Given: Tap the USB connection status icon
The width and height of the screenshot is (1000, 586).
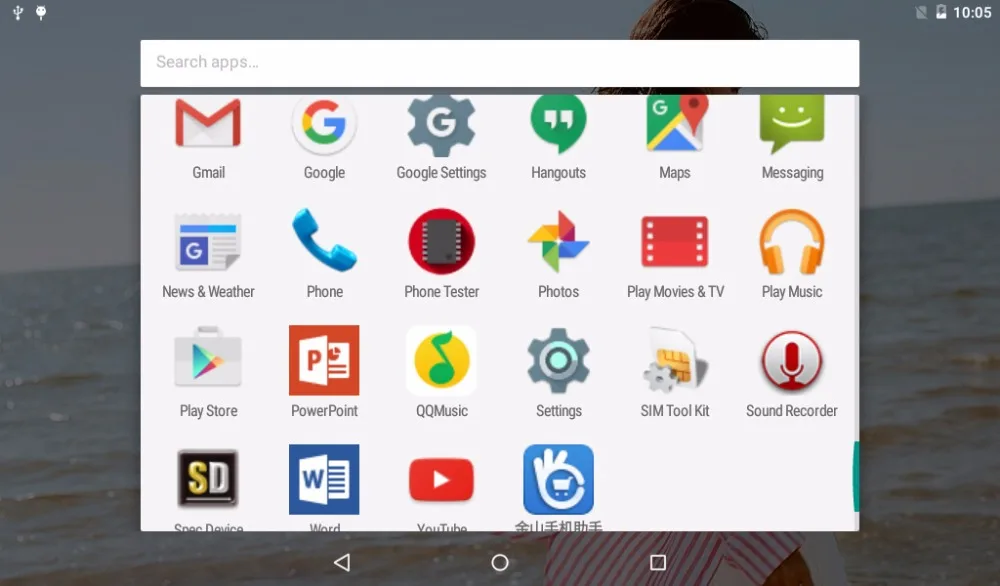Looking at the screenshot, I should tap(18, 12).
